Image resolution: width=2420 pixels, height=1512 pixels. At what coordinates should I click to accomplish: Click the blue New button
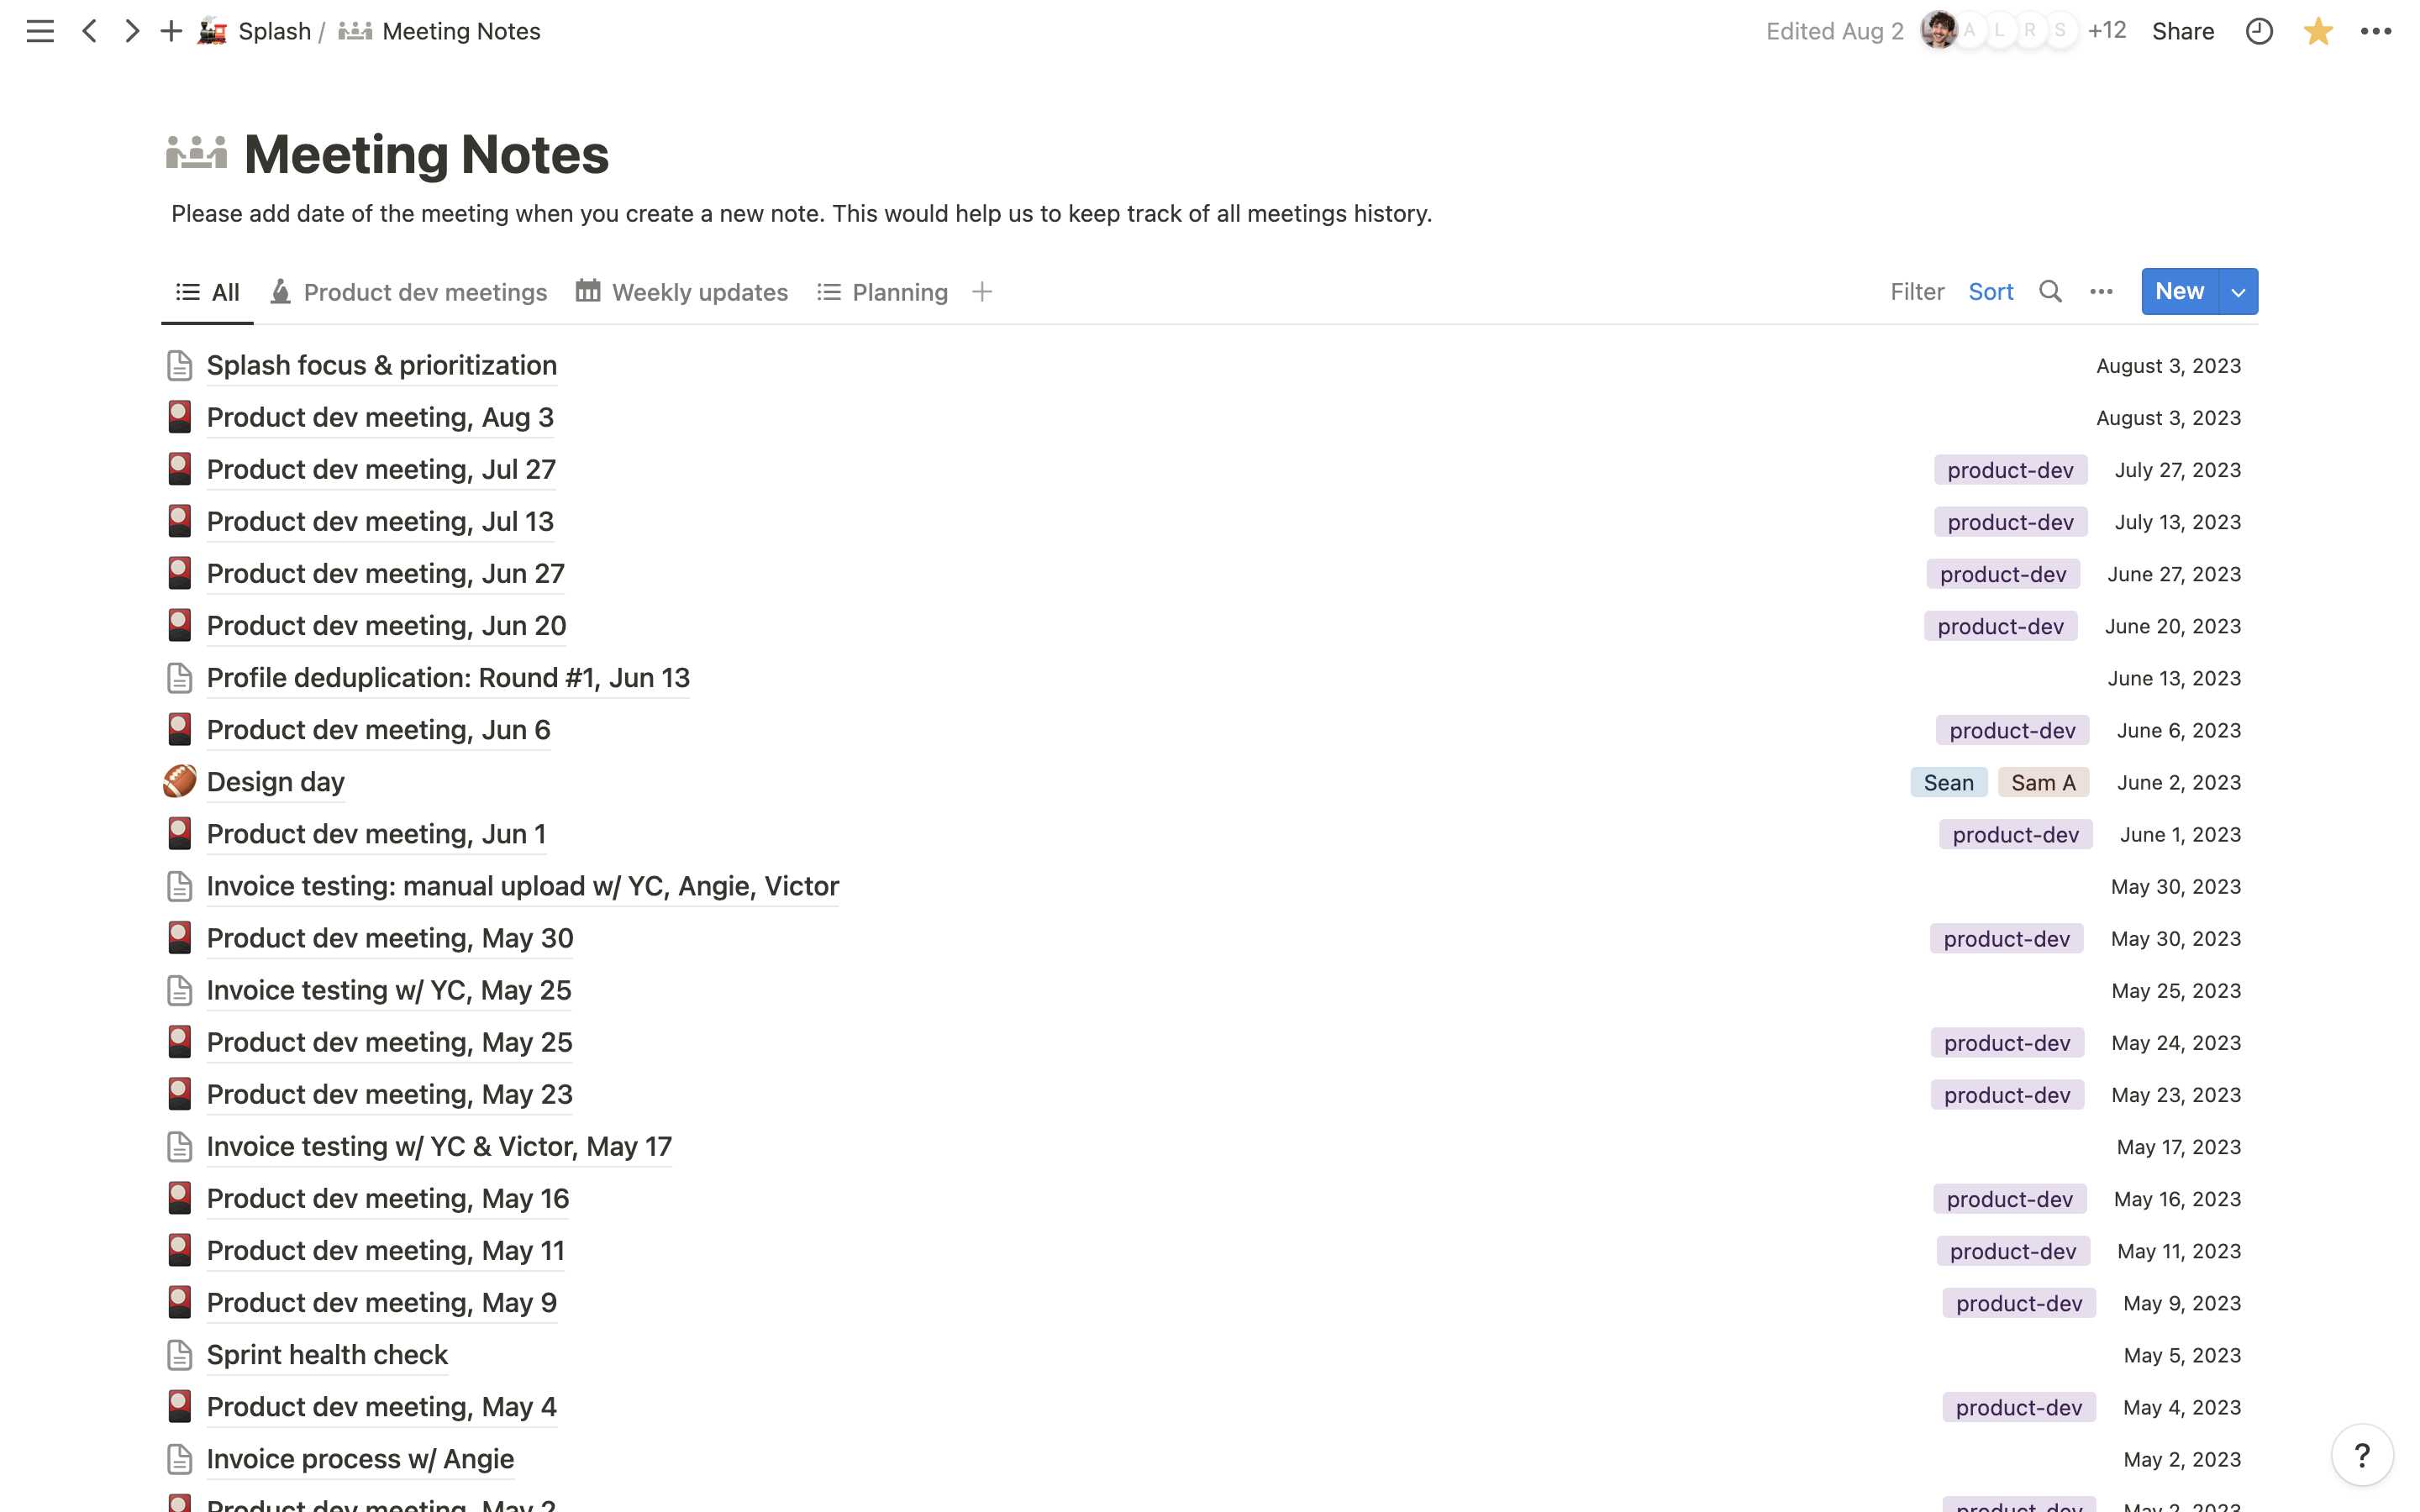point(2179,292)
